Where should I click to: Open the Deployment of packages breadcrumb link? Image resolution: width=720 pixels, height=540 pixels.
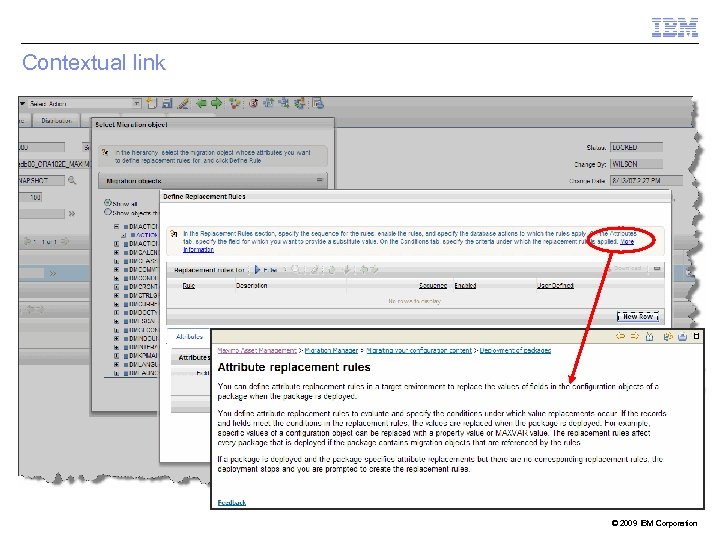[x=515, y=350]
